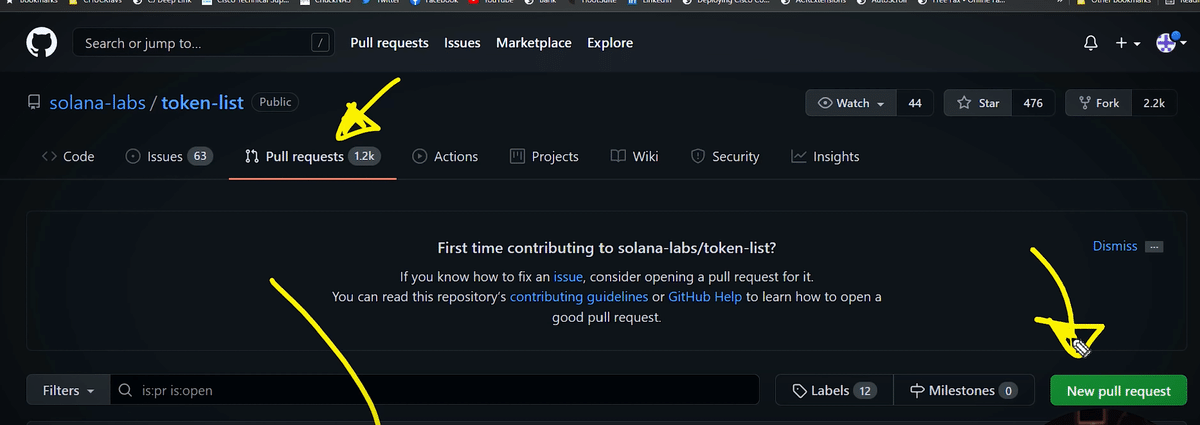This screenshot has width=1200, height=425.
Task: Open the token-list repository link
Action: point(203,103)
